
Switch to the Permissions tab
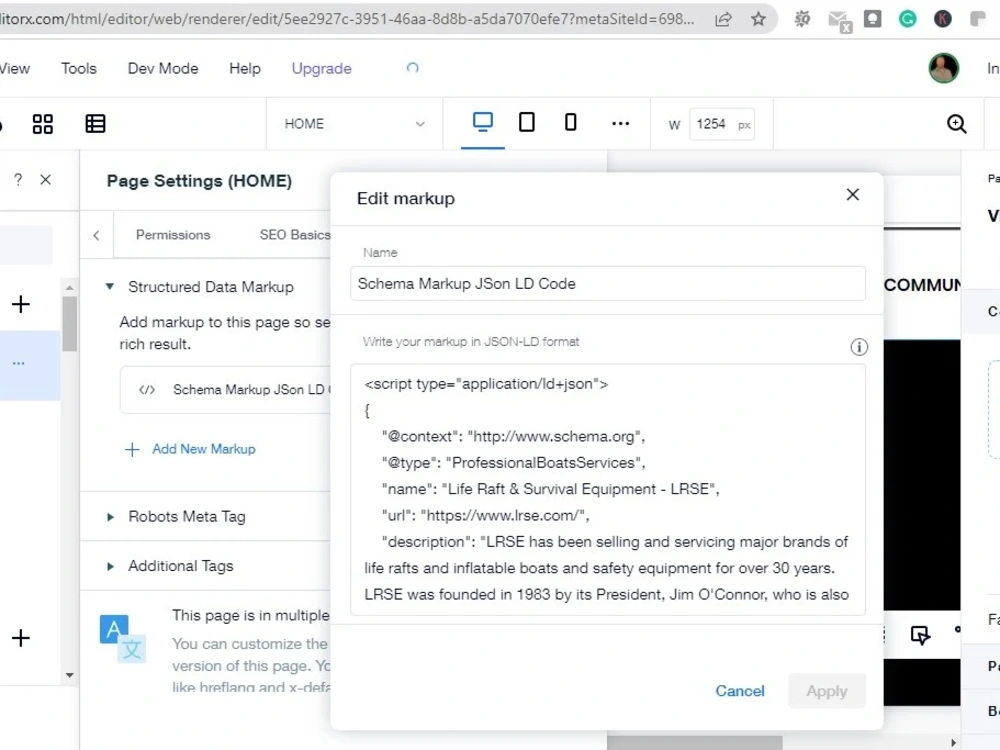[x=173, y=235]
